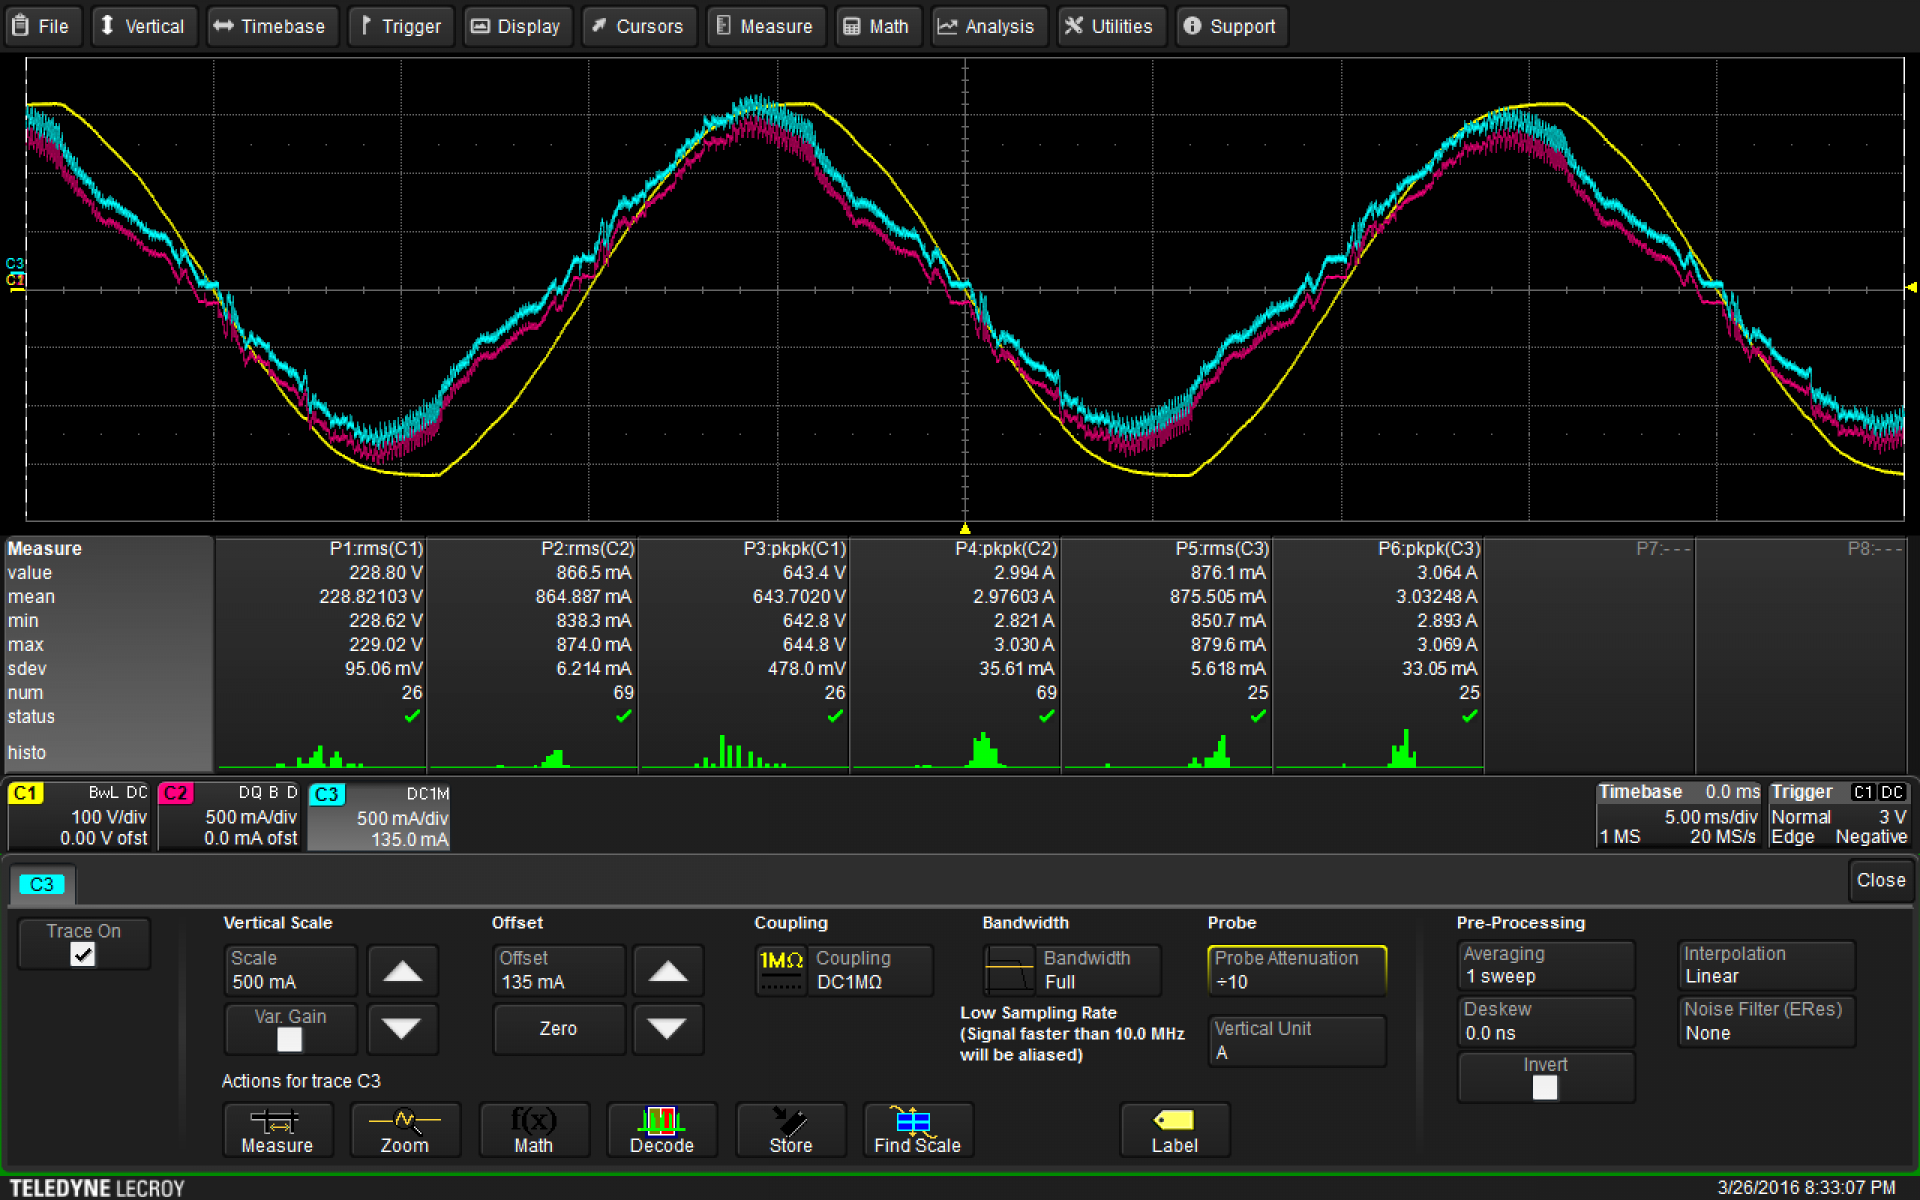
Task: Select the C2 channel descriptor box
Action: 230,816
